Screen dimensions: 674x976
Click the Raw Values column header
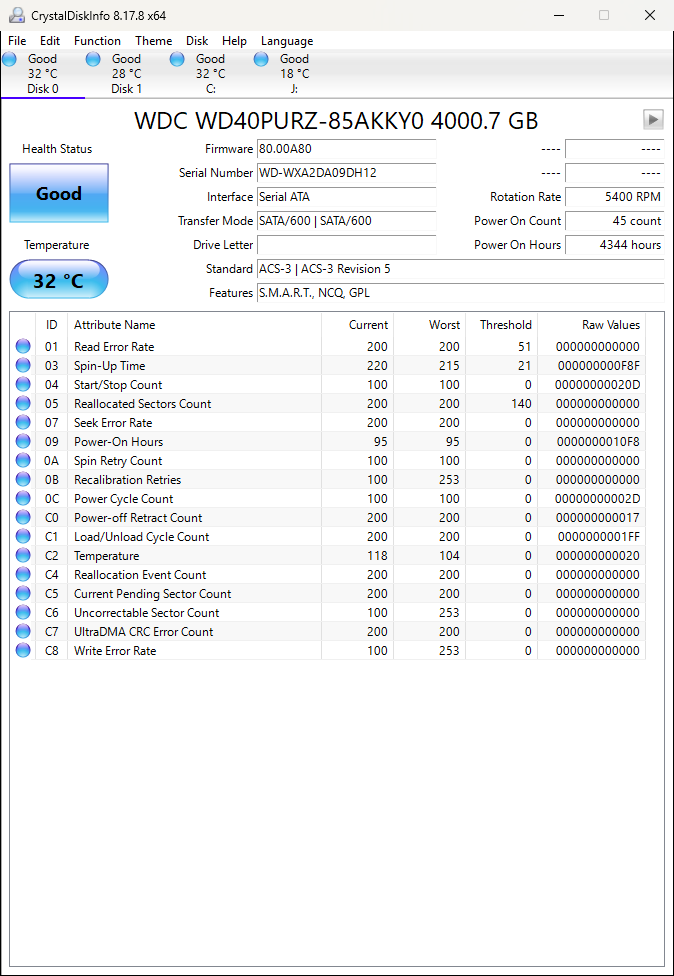pos(592,325)
